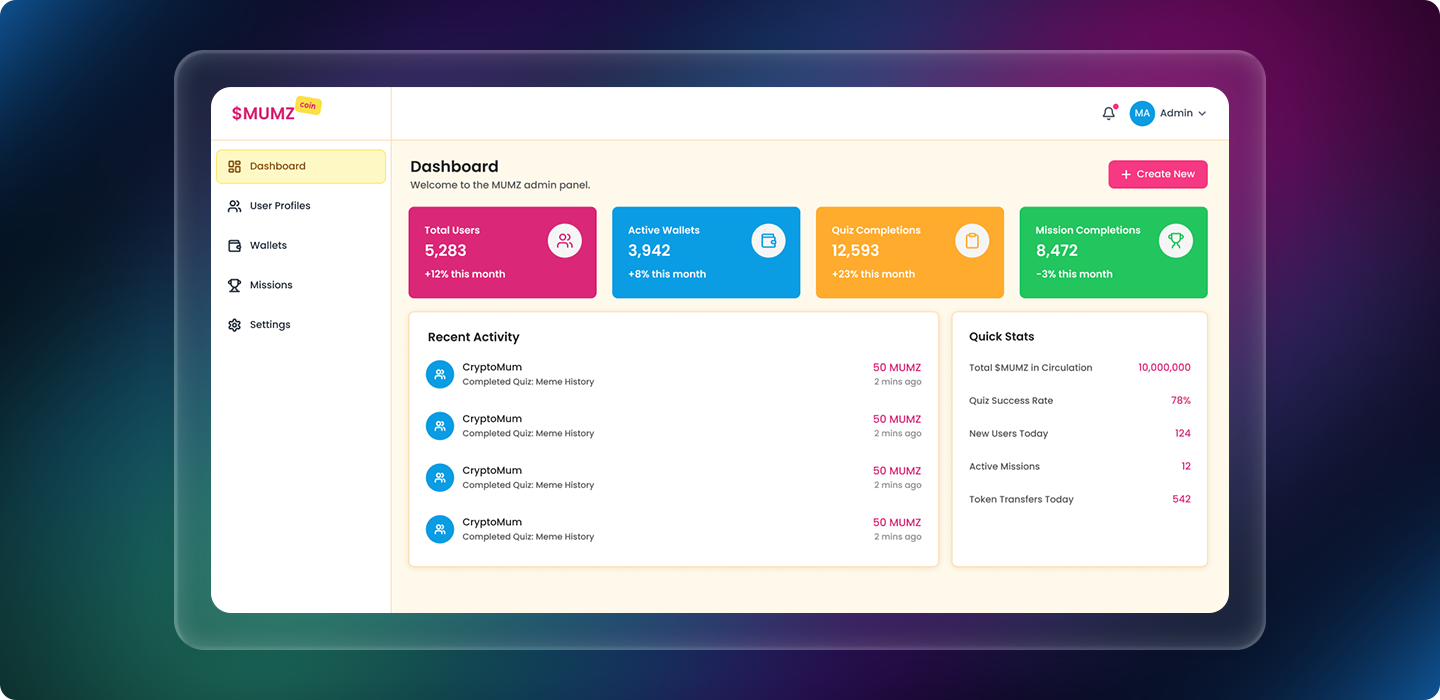The image size is (1440, 700).
Task: Click the Total $MUMZ in Circulation row
Action: pyautogui.click(x=1079, y=368)
